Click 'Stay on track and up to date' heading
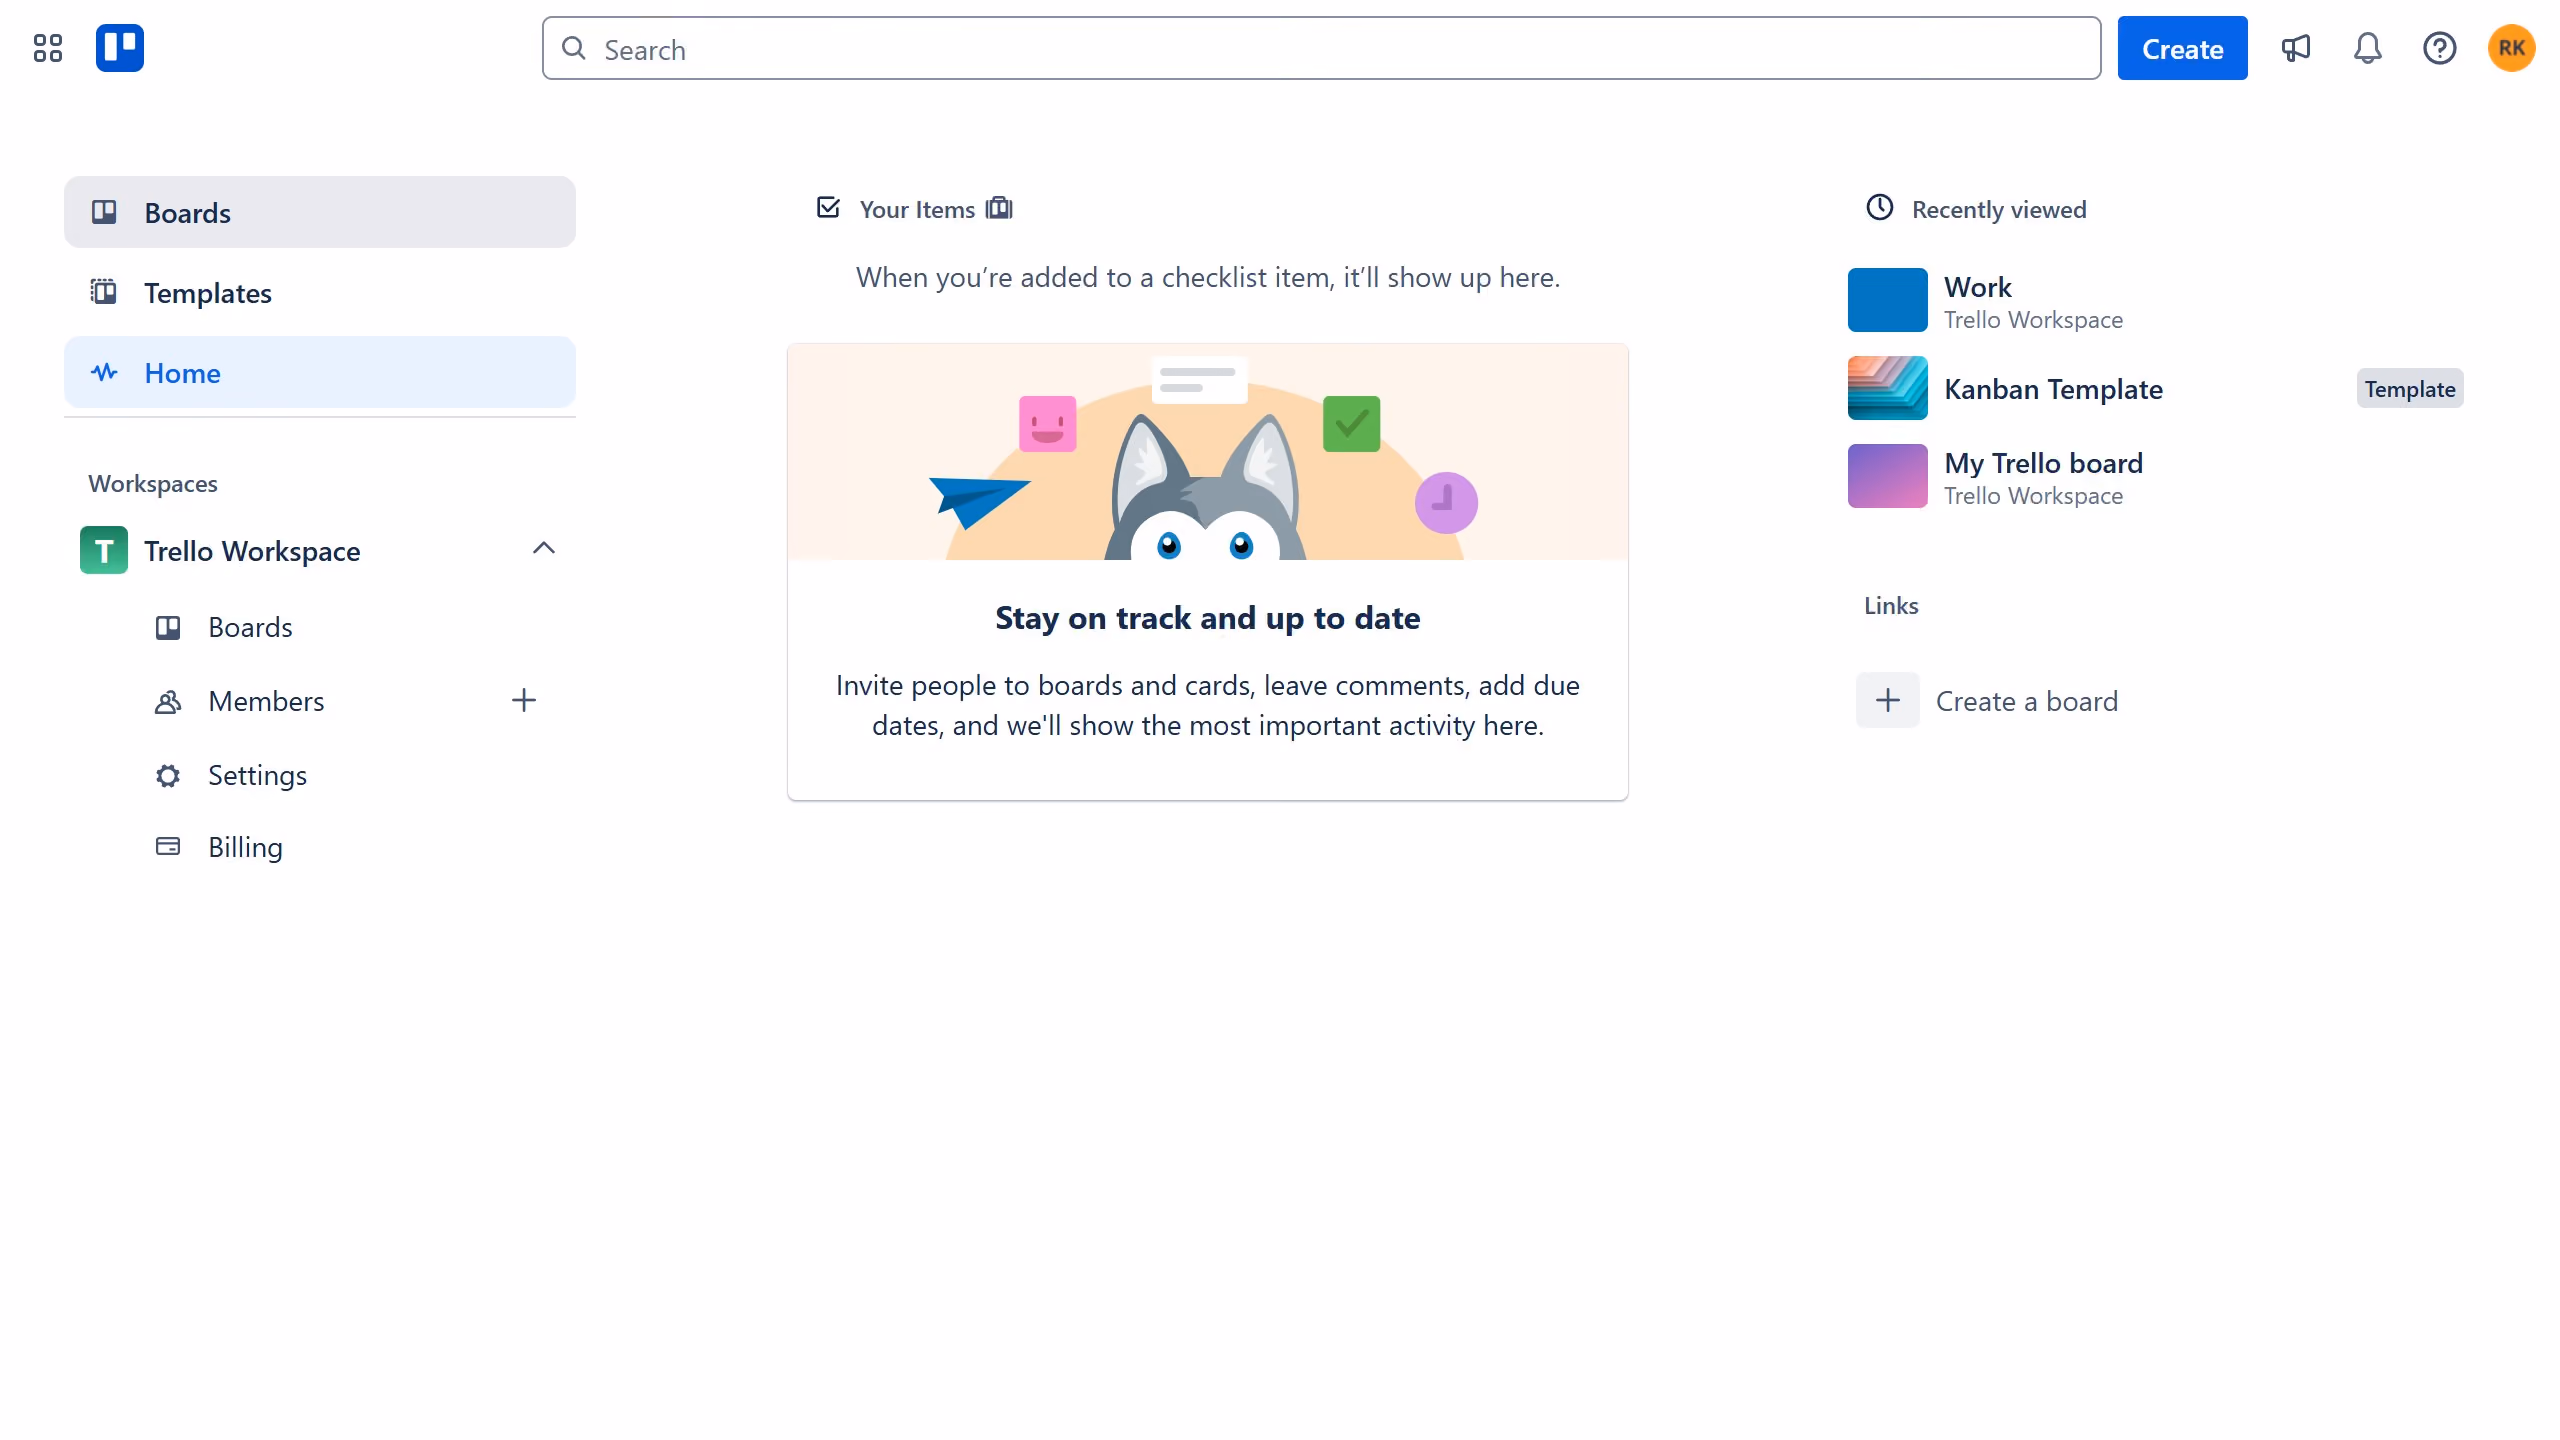 coord(1207,618)
